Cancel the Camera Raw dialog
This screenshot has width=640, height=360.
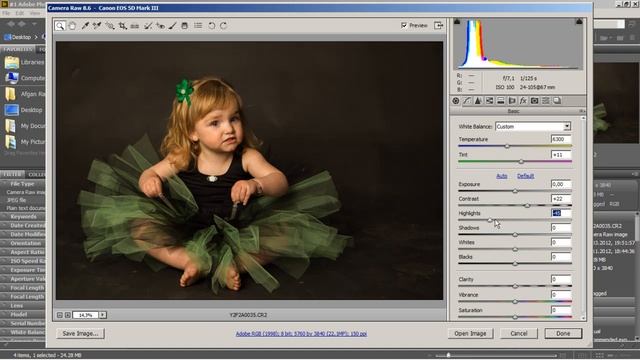pos(519,333)
